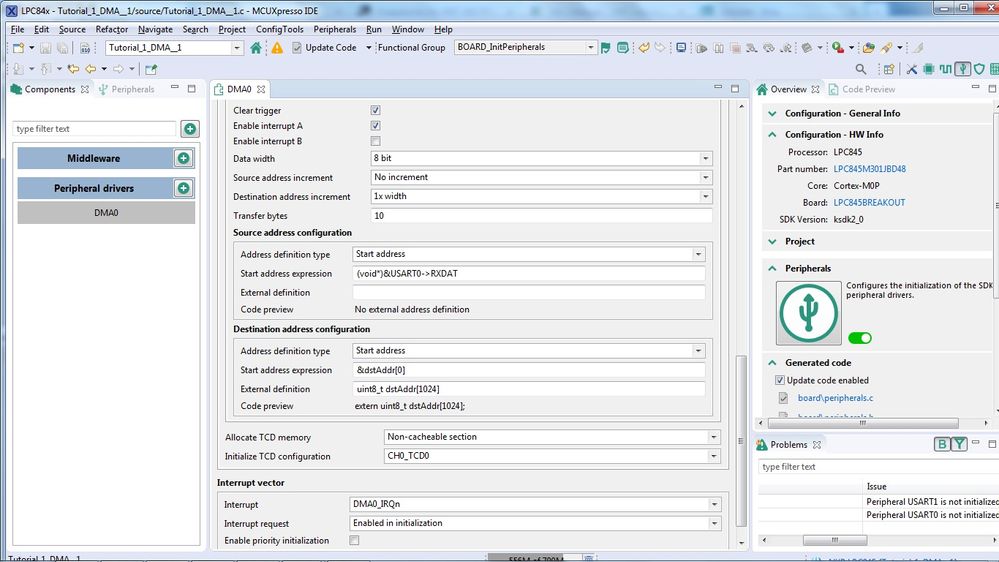999x562 pixels.
Task: Select the Peripherals tool cactus icon in toolbar
Action: pyautogui.click(x=963, y=69)
